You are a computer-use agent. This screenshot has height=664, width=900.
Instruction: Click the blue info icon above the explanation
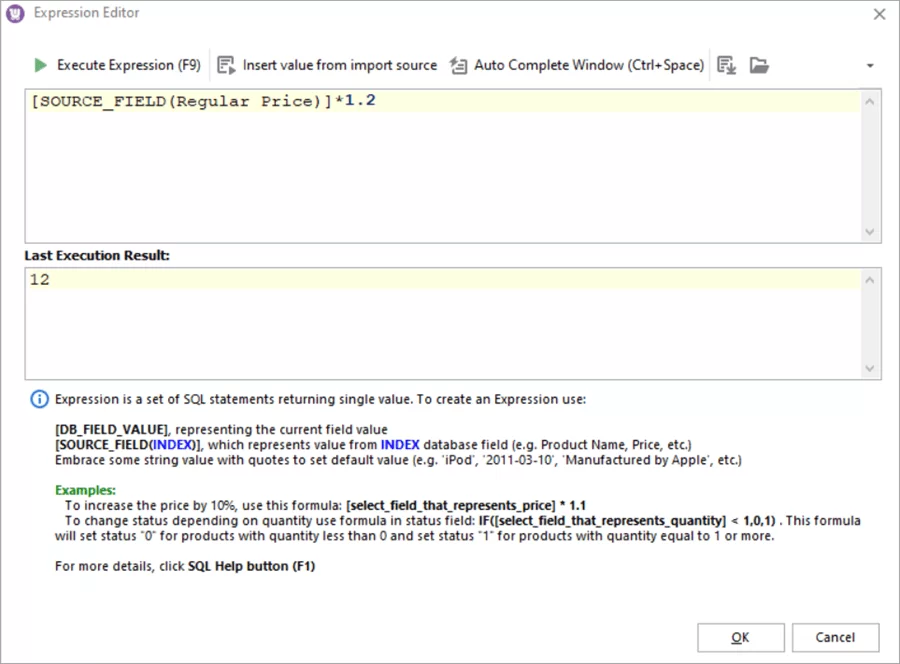pyautogui.click(x=39, y=399)
